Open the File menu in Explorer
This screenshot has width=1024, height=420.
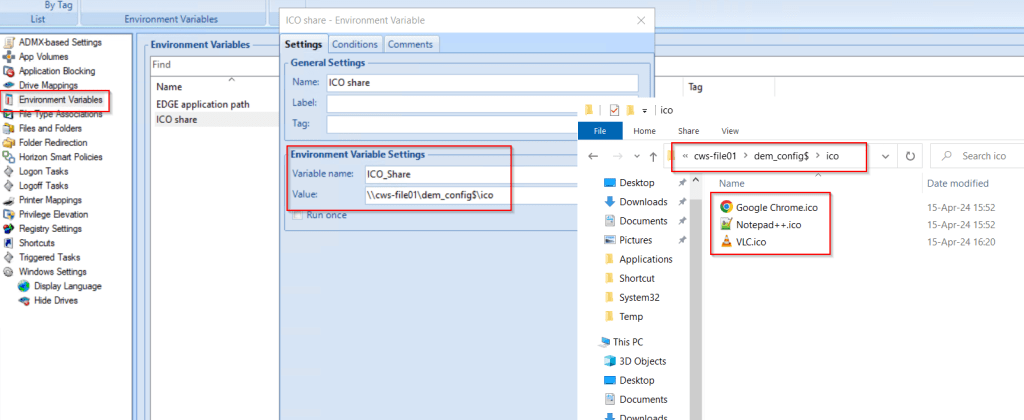601,131
